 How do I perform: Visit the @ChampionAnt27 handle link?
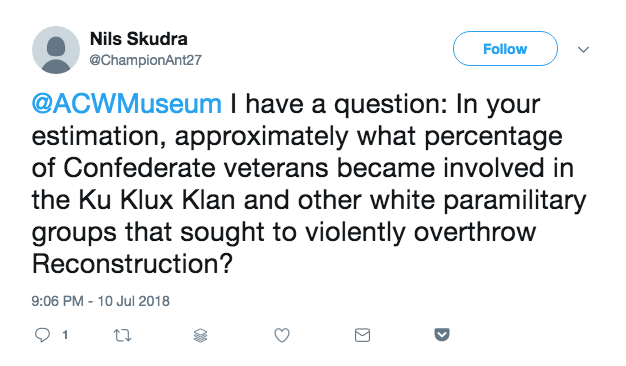(x=145, y=60)
